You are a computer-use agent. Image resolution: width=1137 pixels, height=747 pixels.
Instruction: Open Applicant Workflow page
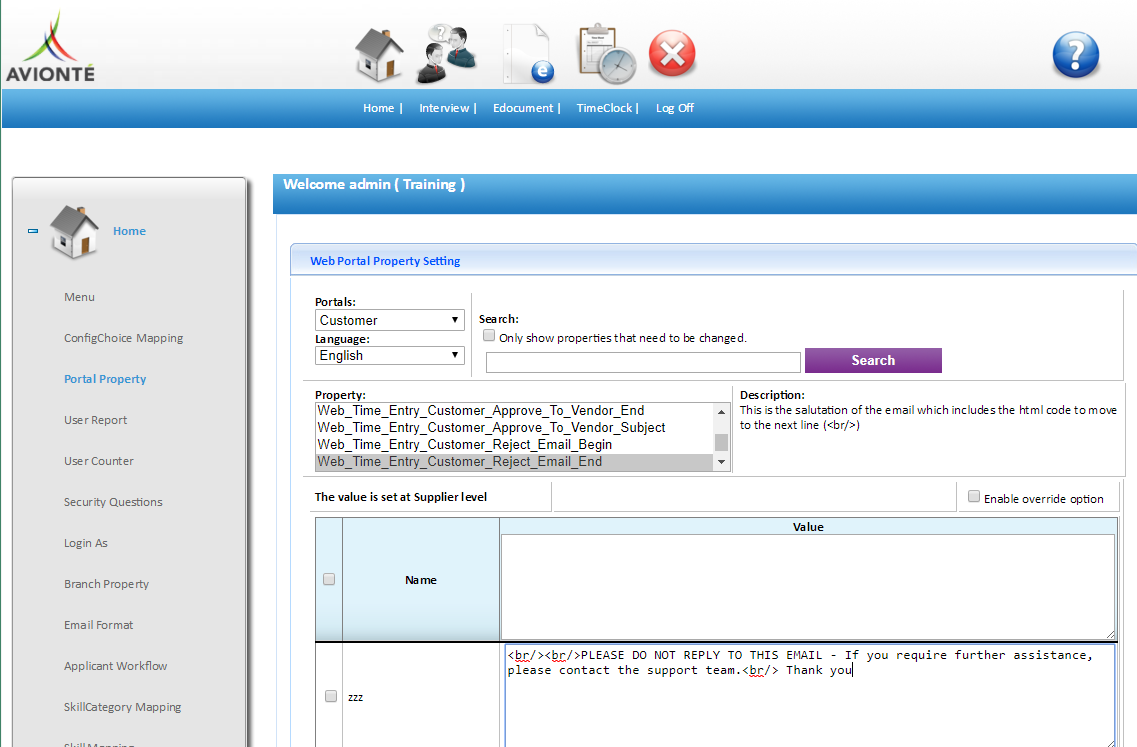pos(115,666)
